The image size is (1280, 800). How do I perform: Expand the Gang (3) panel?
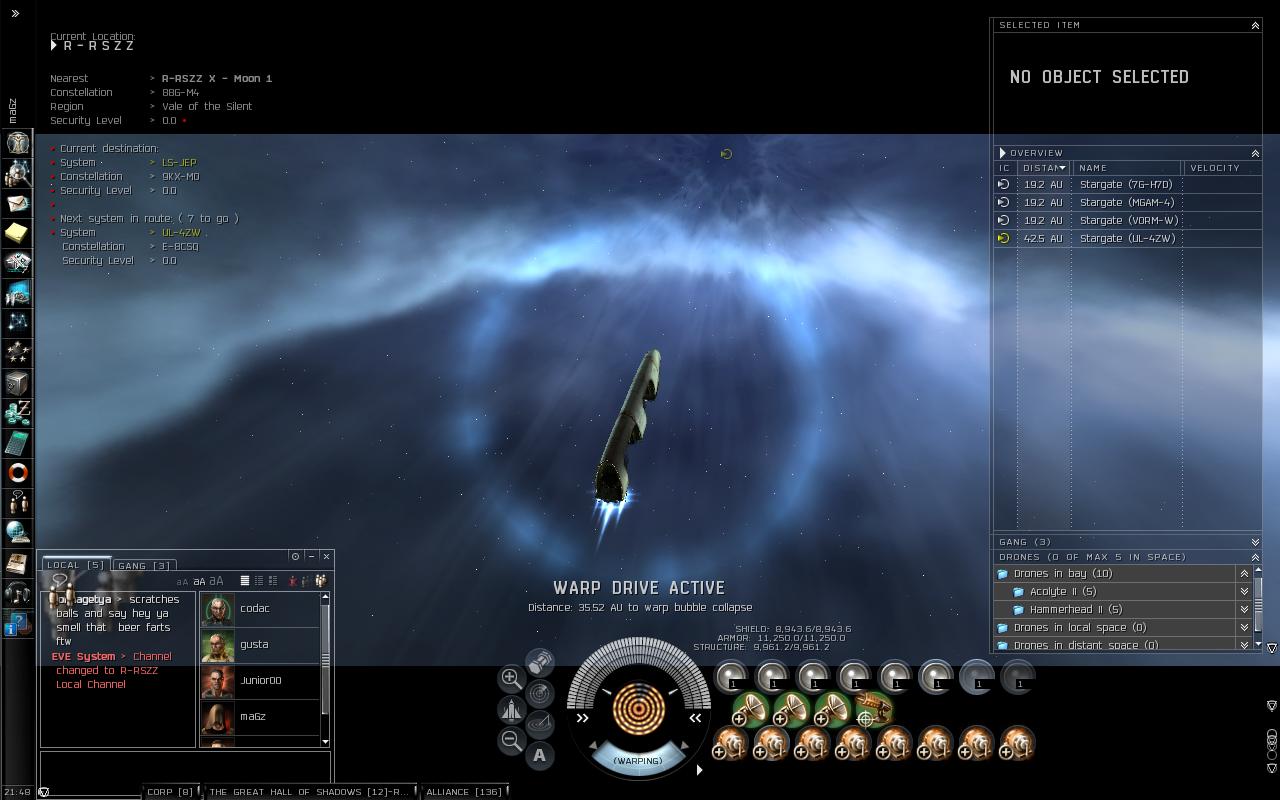click(1255, 542)
